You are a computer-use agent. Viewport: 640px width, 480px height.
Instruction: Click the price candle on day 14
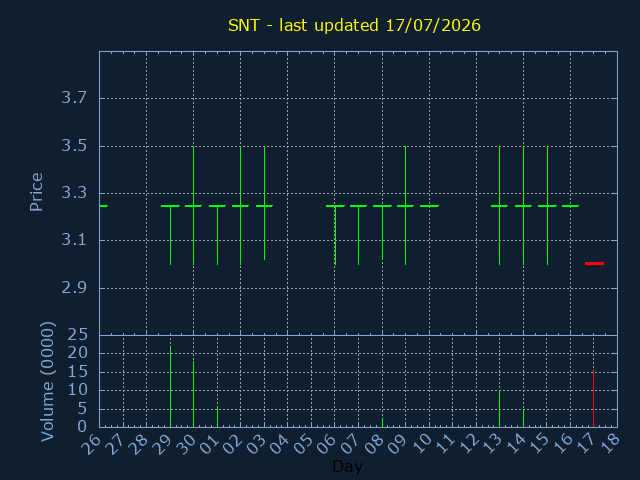(524, 206)
